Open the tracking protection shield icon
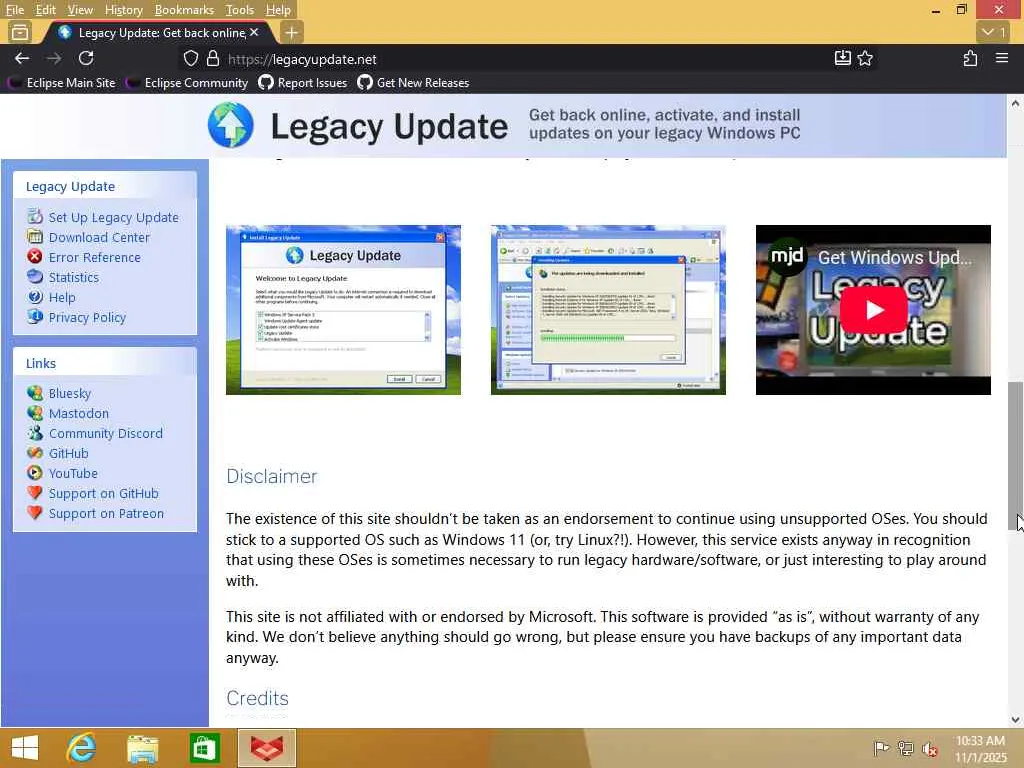This screenshot has height=768, width=1024. (x=191, y=59)
